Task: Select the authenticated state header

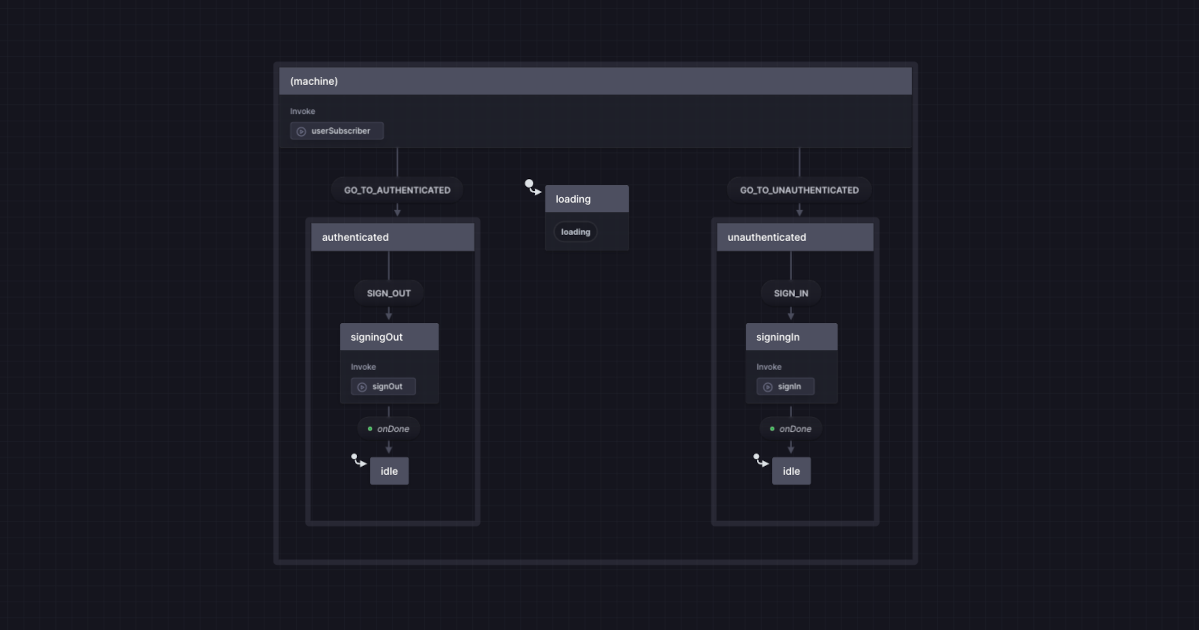Action: click(x=393, y=237)
